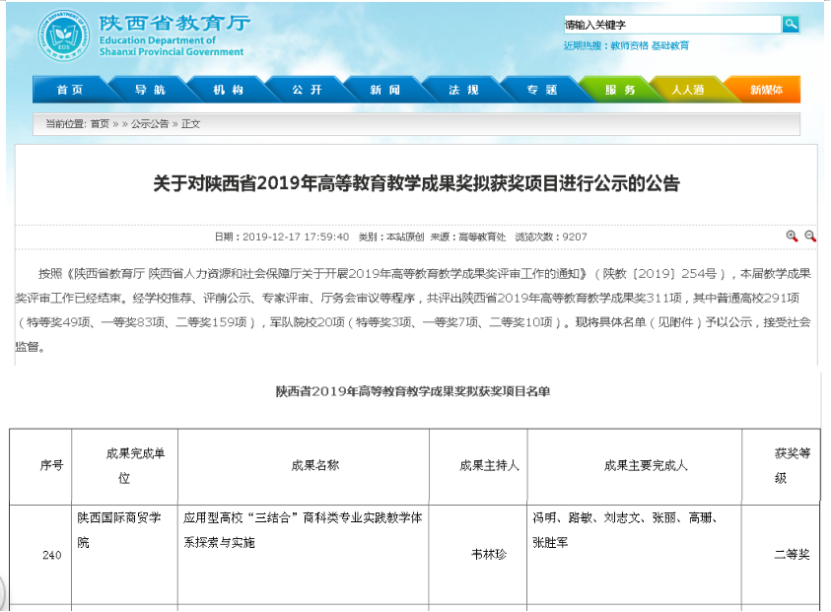The image size is (831, 612).
Task: Open the 法规 navigation tab
Action: (x=463, y=90)
